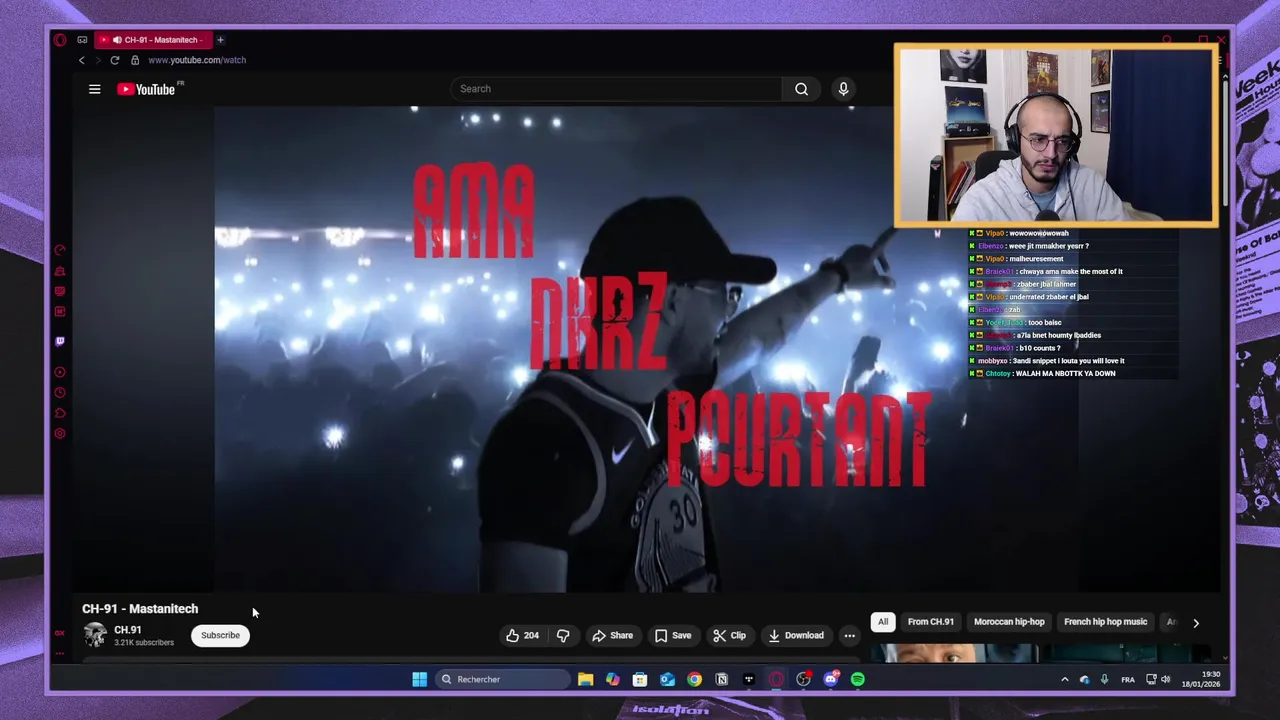Click the taskbar Rechercher search box

(x=502, y=679)
